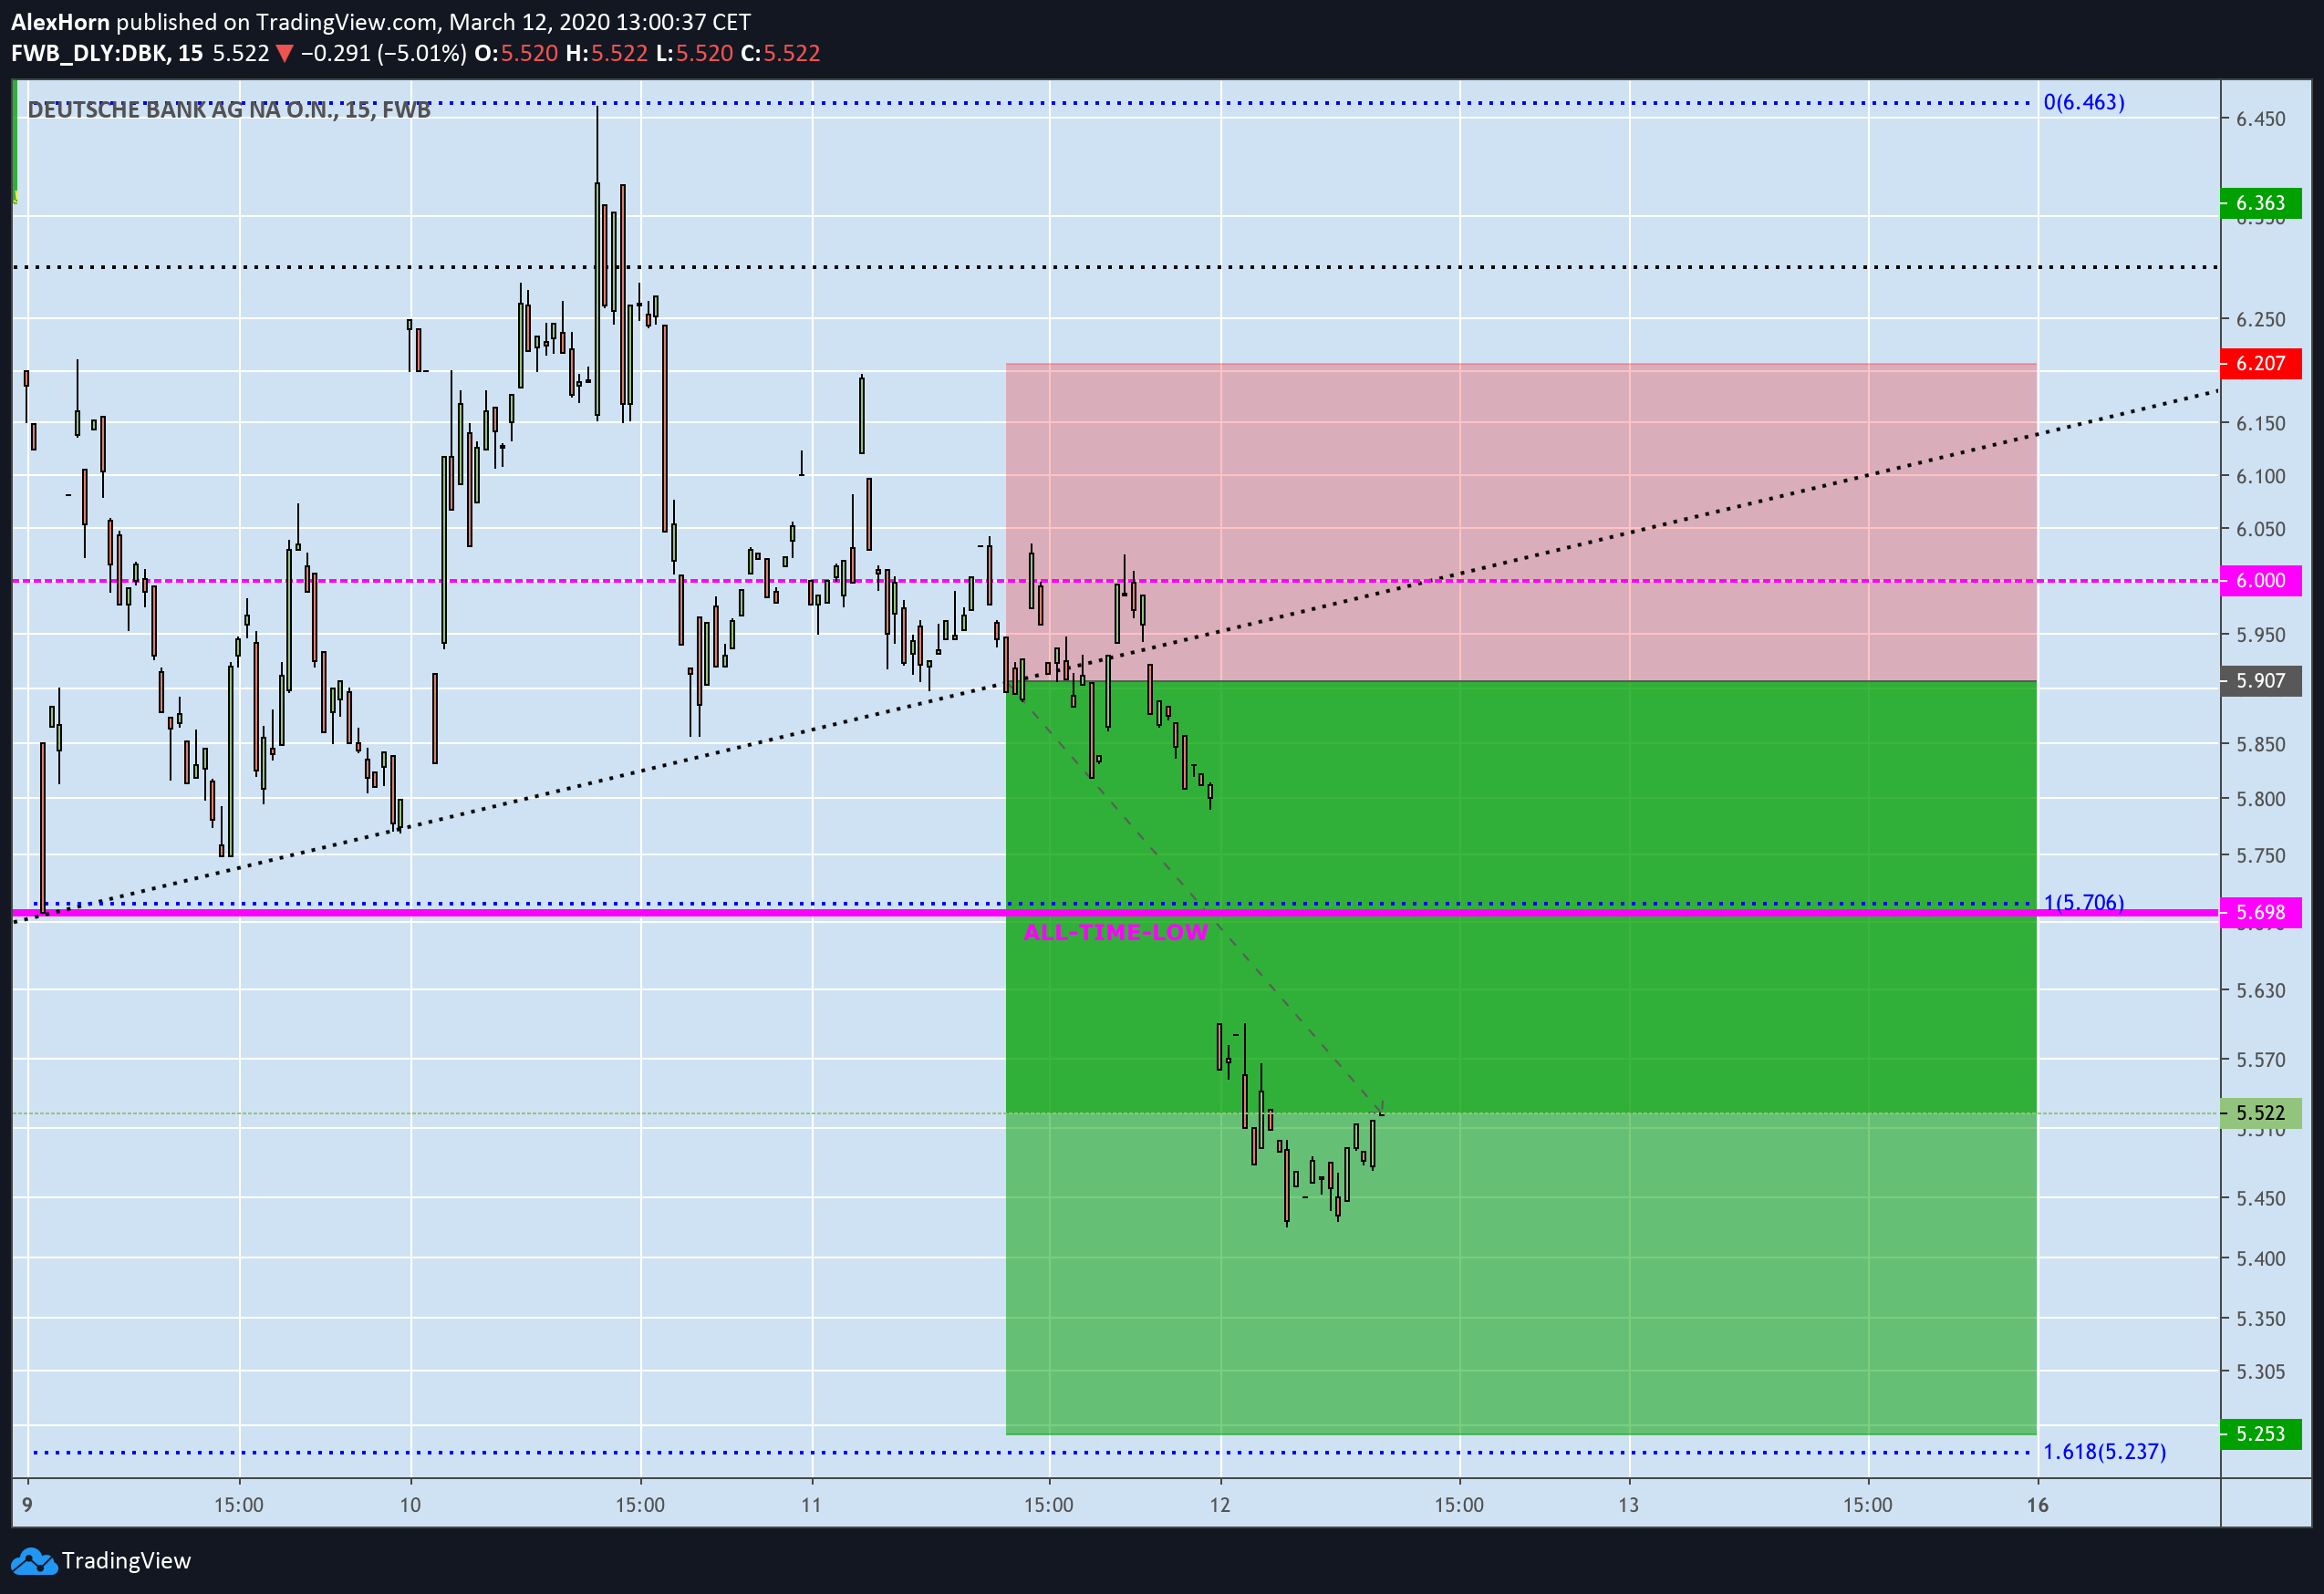The height and width of the screenshot is (1594, 2324).
Task: Click the AlexHorn author name
Action: point(60,22)
